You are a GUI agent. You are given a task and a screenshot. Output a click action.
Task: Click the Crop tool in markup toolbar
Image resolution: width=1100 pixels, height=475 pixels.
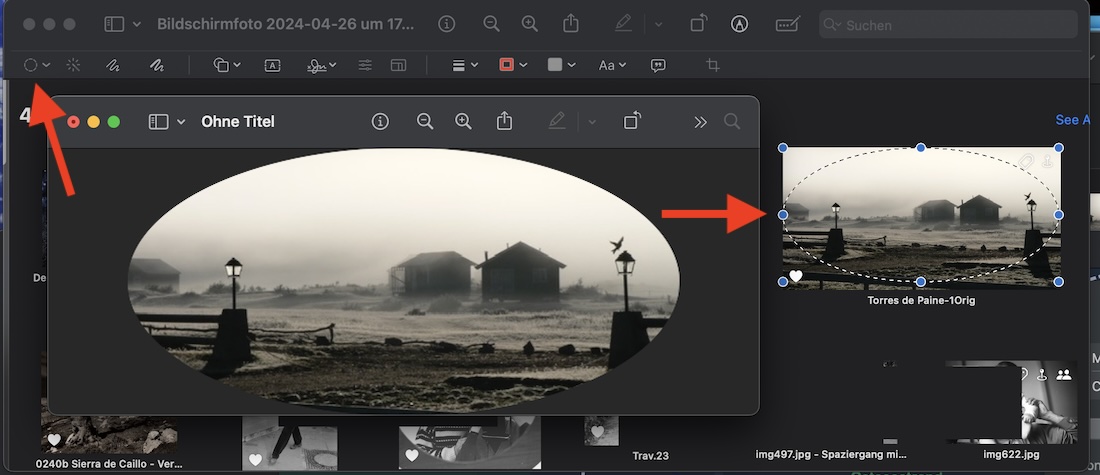tap(713, 65)
